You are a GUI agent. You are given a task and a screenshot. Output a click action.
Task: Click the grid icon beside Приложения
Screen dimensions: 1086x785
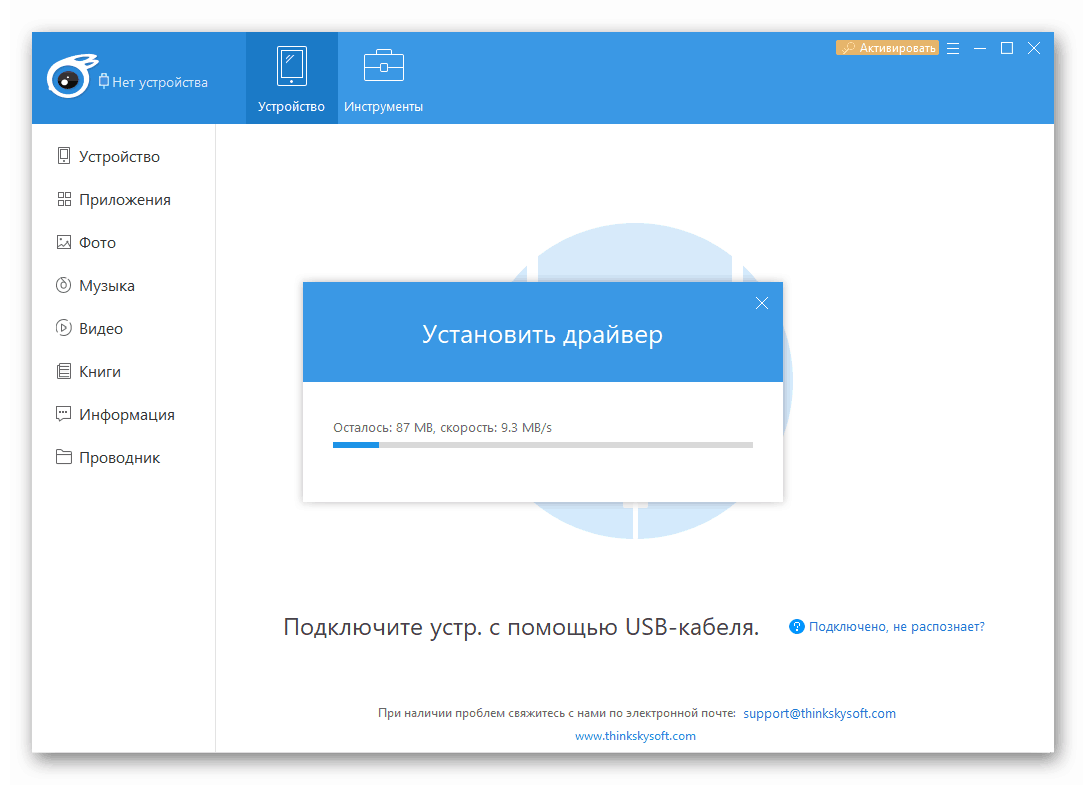pos(64,200)
